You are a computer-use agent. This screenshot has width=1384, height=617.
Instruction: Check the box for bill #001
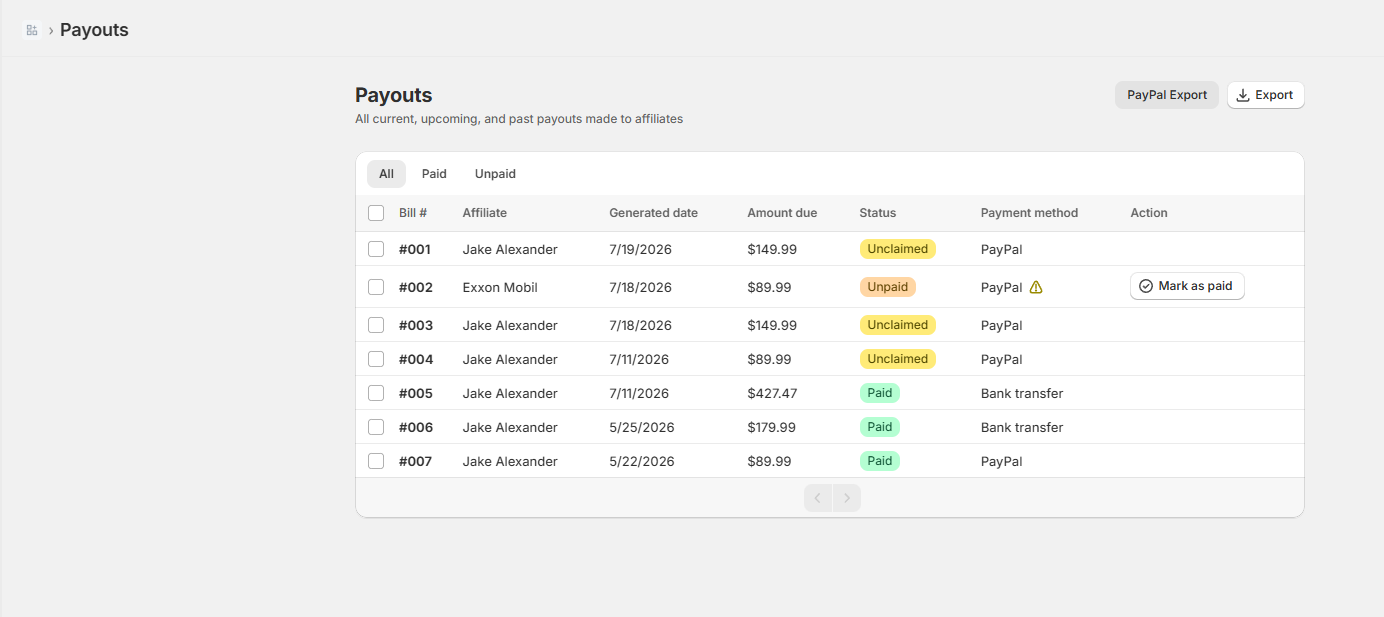click(x=376, y=249)
